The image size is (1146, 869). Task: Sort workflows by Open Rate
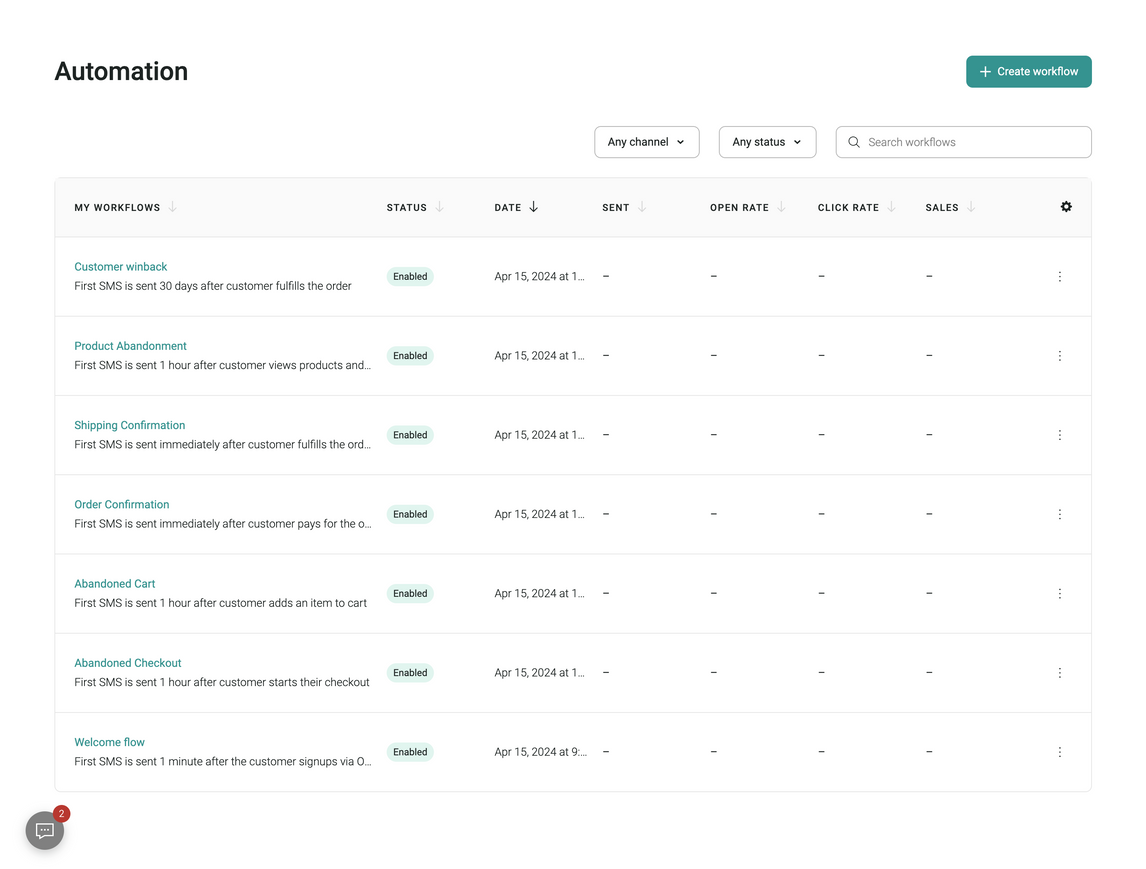point(781,207)
